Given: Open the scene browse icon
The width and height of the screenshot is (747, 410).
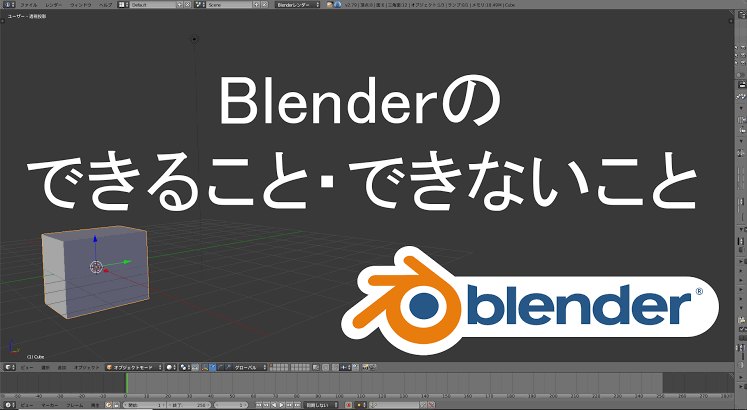Looking at the screenshot, I should click(200, 5).
